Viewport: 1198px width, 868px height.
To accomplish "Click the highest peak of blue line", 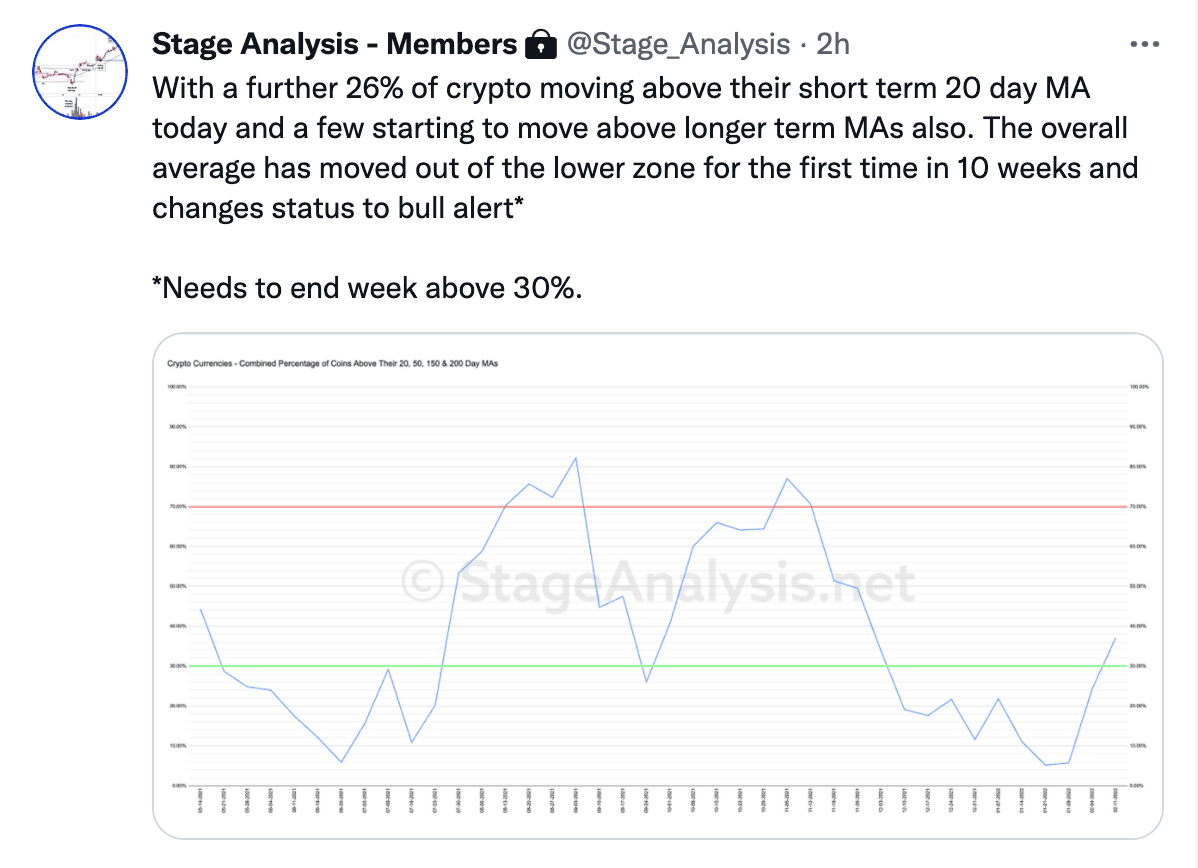I will tap(575, 458).
